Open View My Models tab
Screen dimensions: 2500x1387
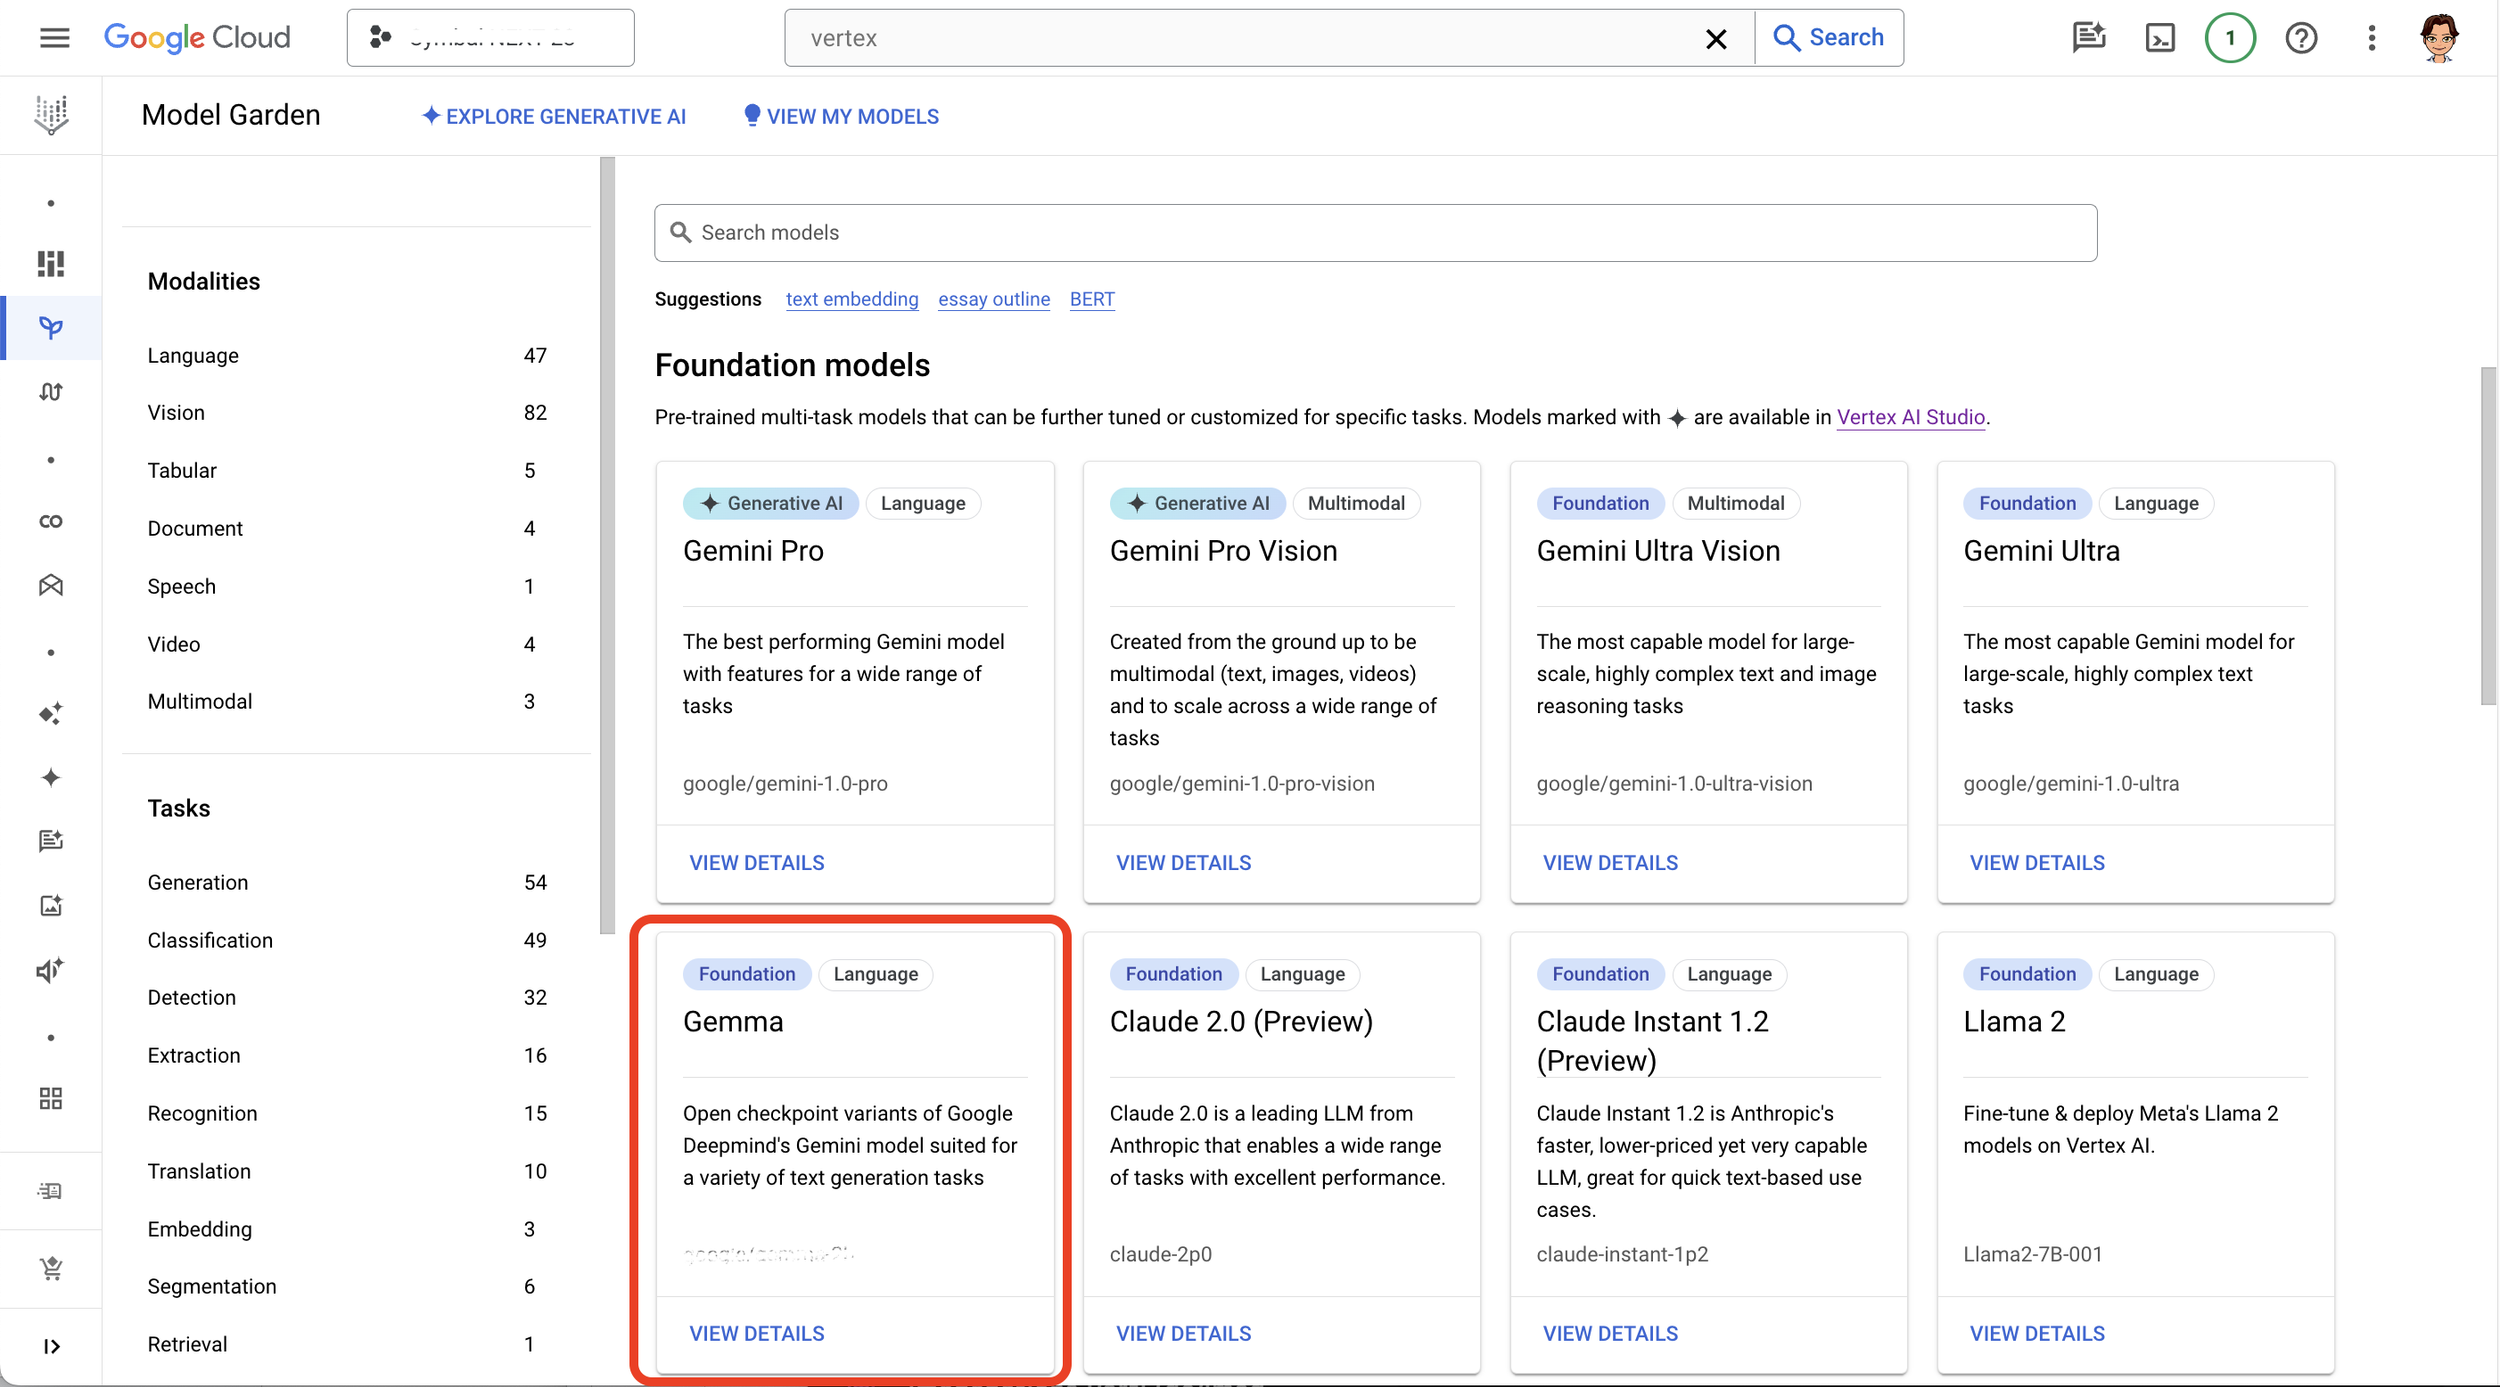pos(841,116)
